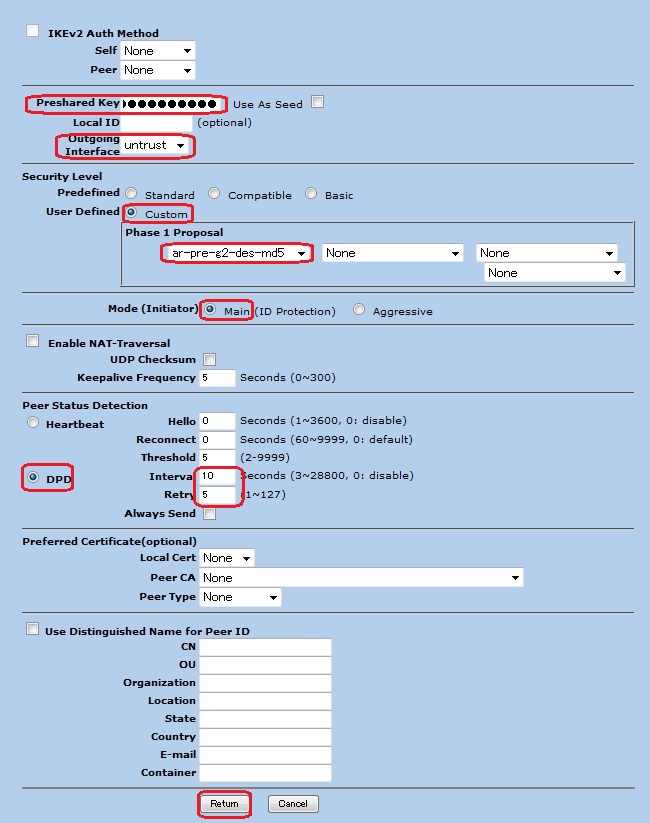Click the Cancel button
This screenshot has height=823, width=650.
coord(293,804)
